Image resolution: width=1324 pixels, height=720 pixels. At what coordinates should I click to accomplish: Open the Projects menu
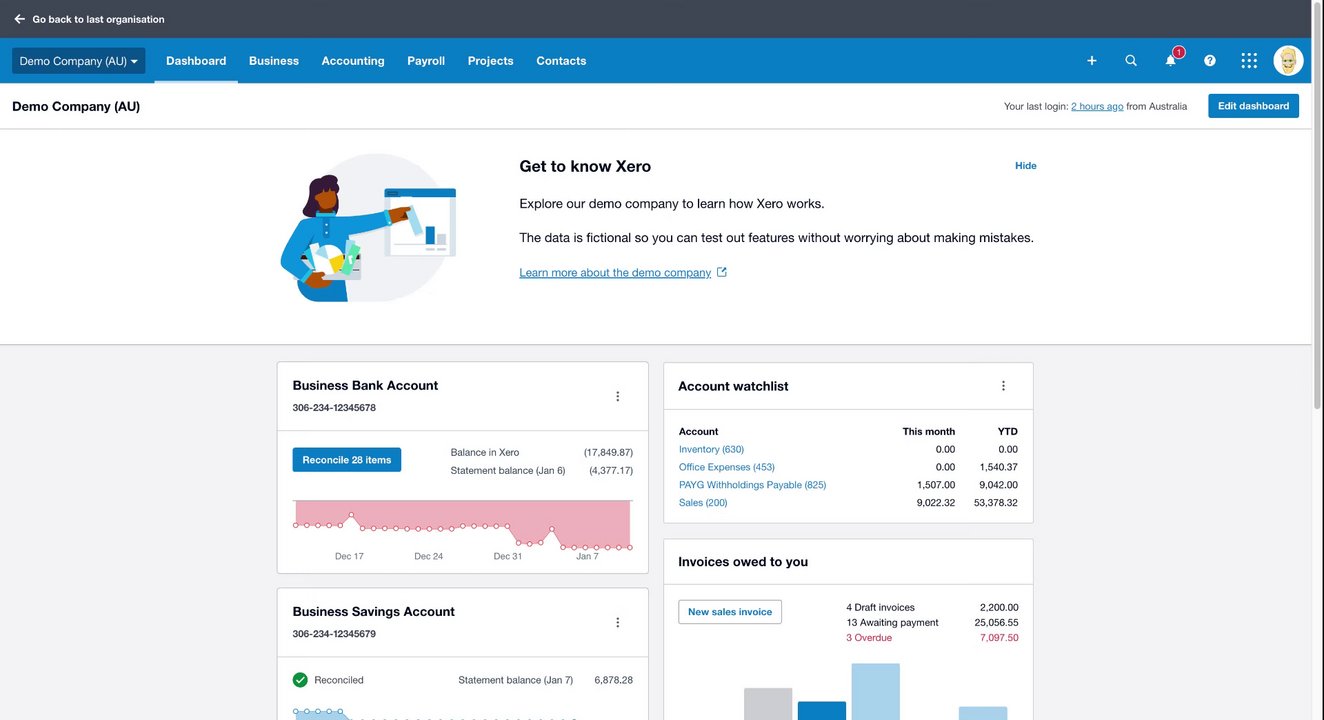pyautogui.click(x=490, y=61)
